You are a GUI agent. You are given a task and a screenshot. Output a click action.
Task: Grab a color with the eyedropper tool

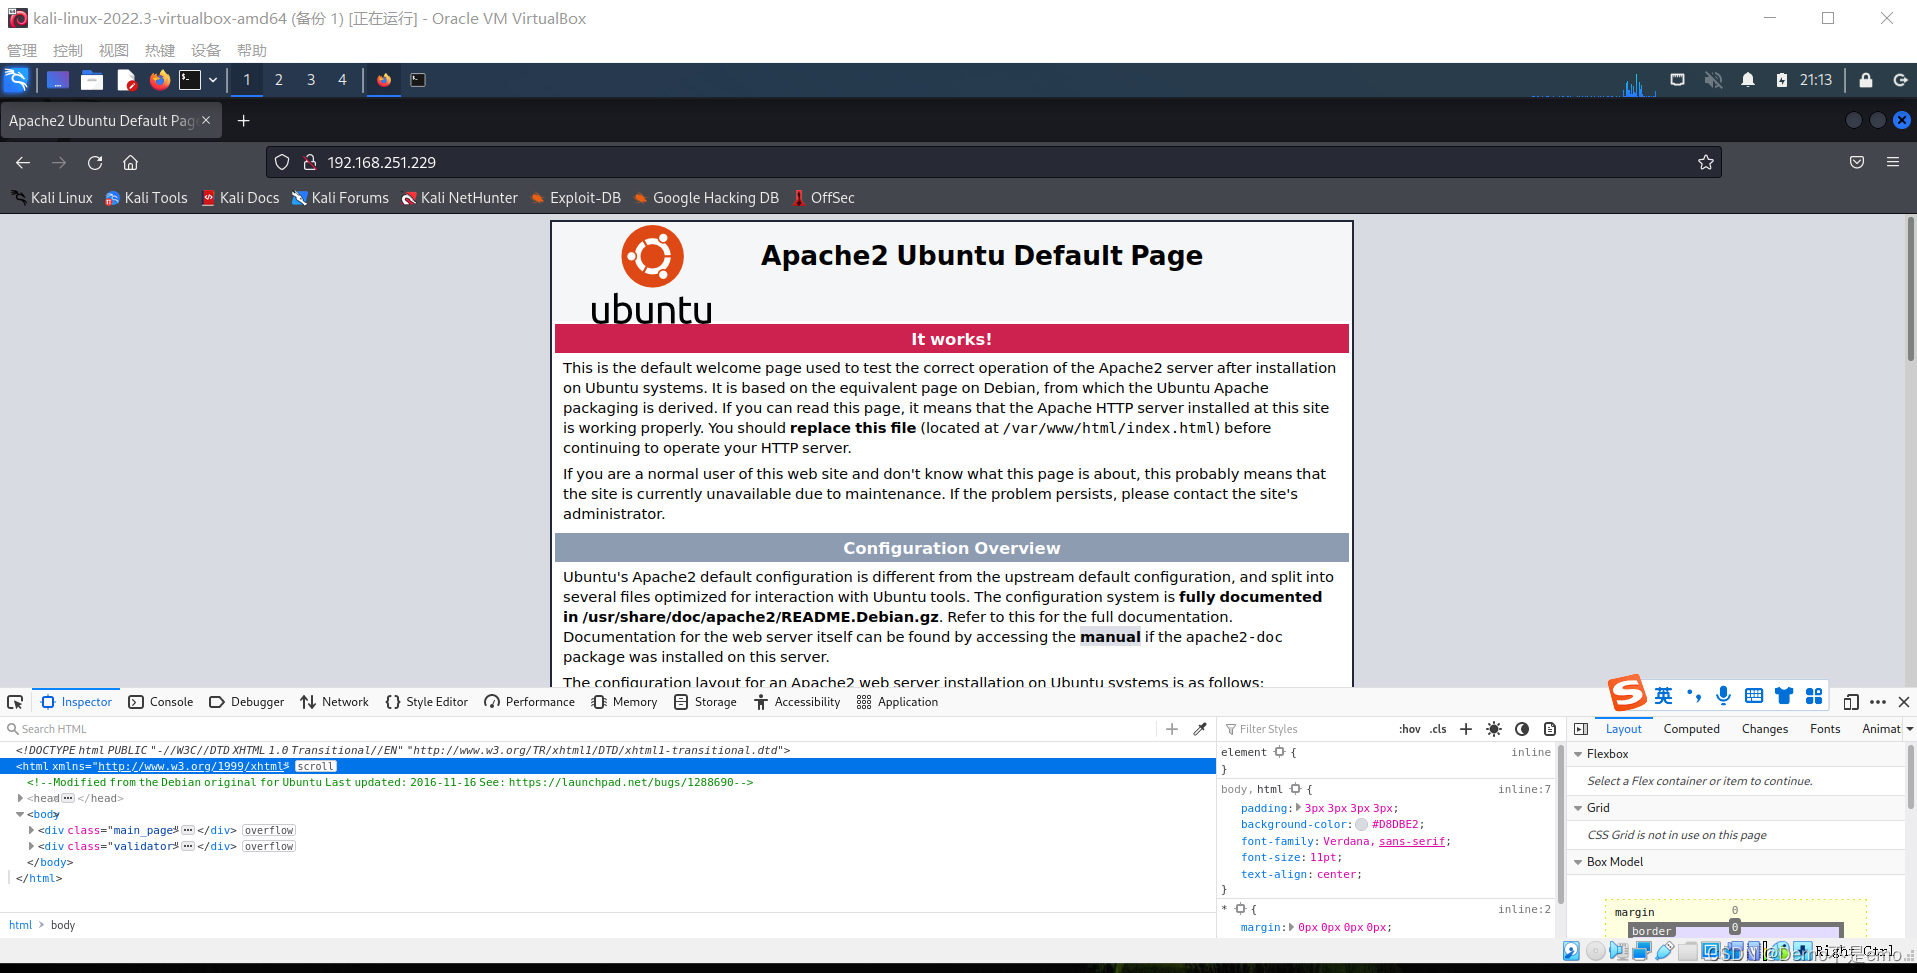click(x=1200, y=729)
